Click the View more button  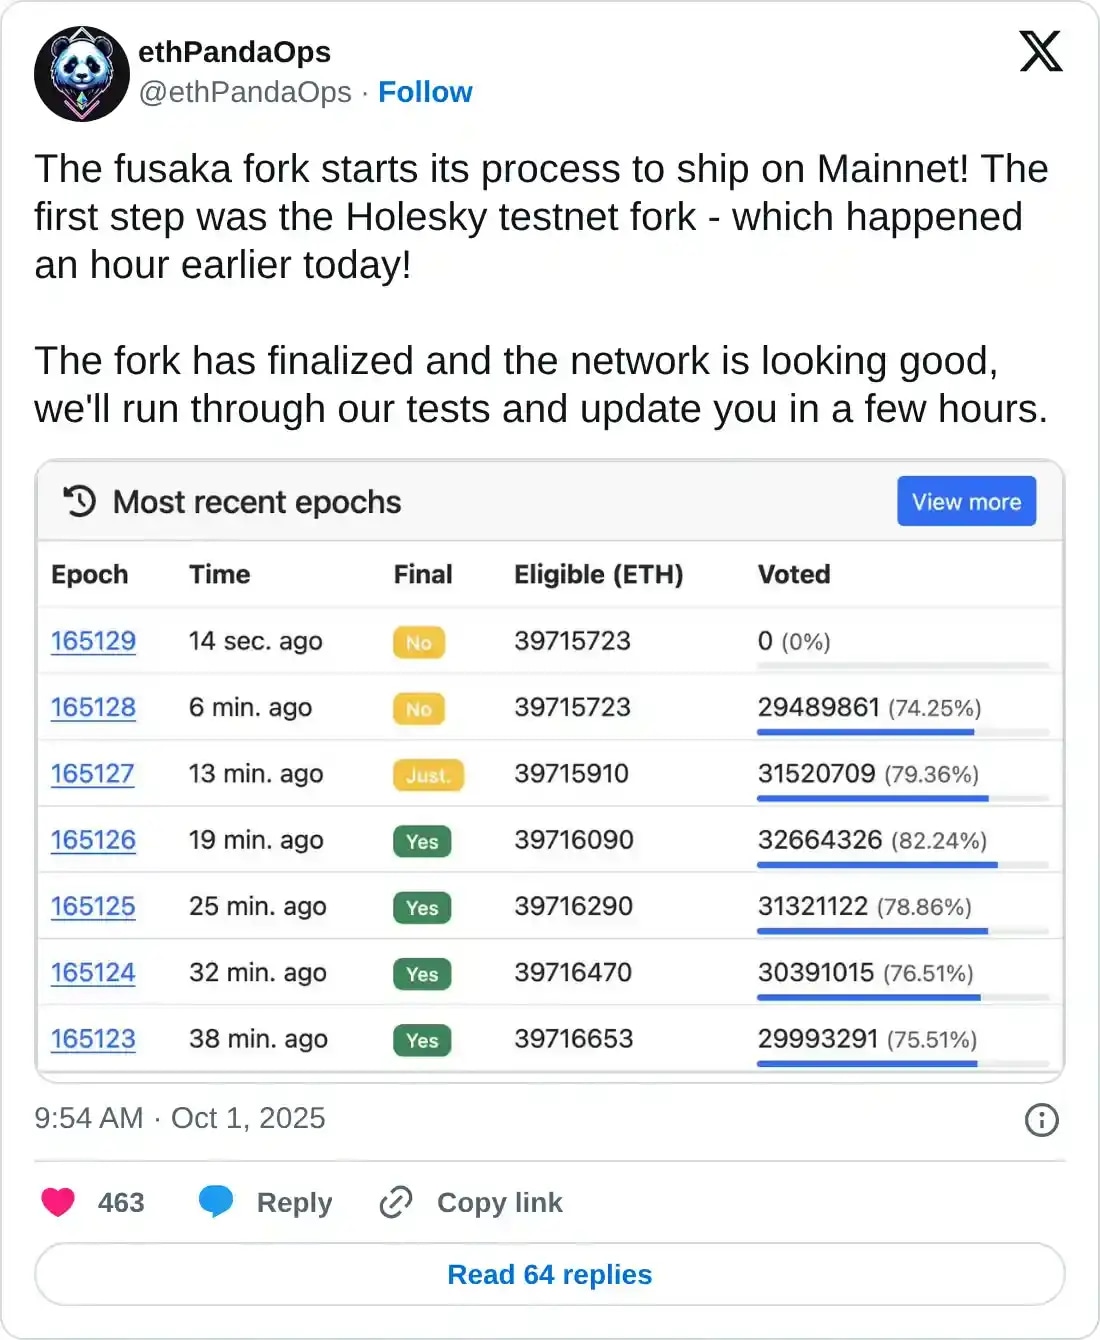[x=965, y=501]
